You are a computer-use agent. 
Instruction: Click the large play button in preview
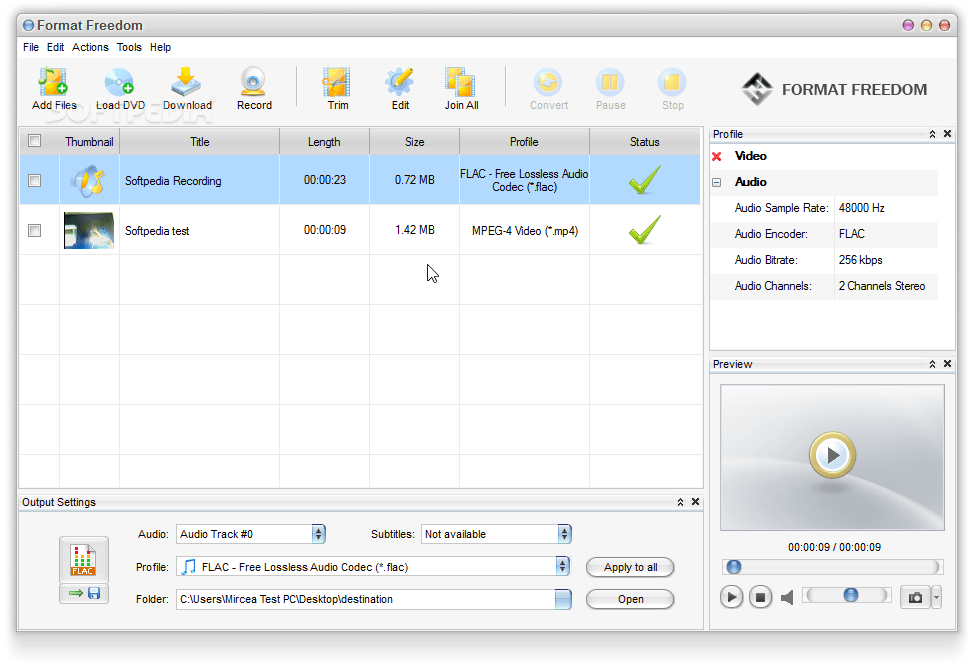(832, 455)
